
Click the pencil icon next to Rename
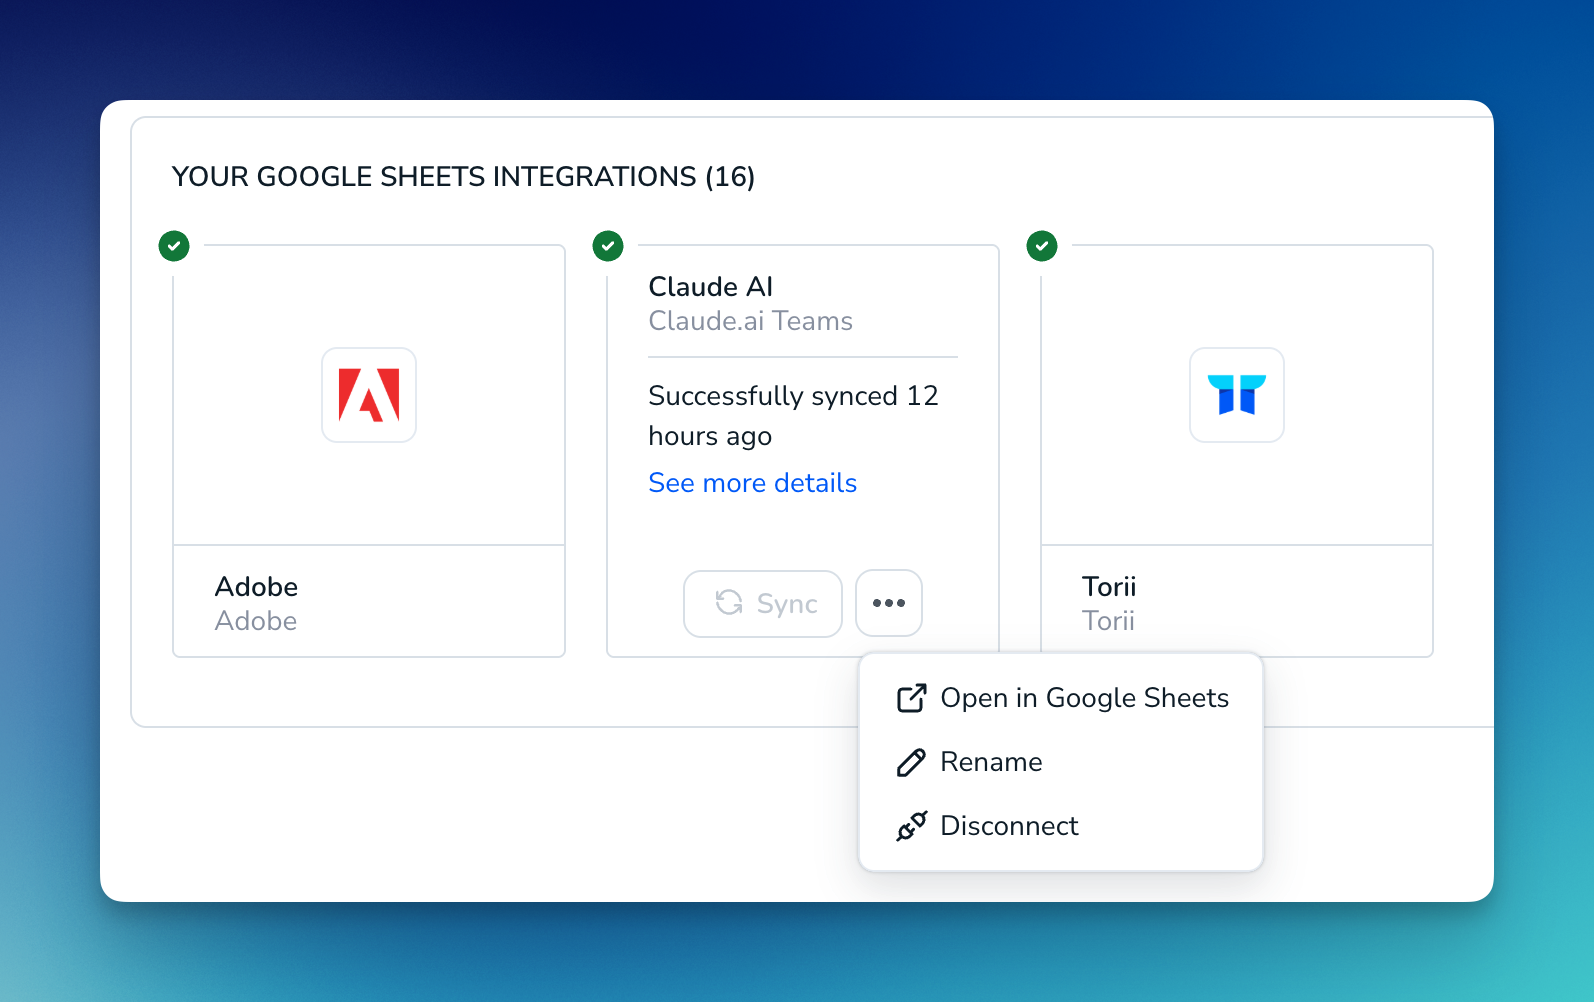(911, 762)
